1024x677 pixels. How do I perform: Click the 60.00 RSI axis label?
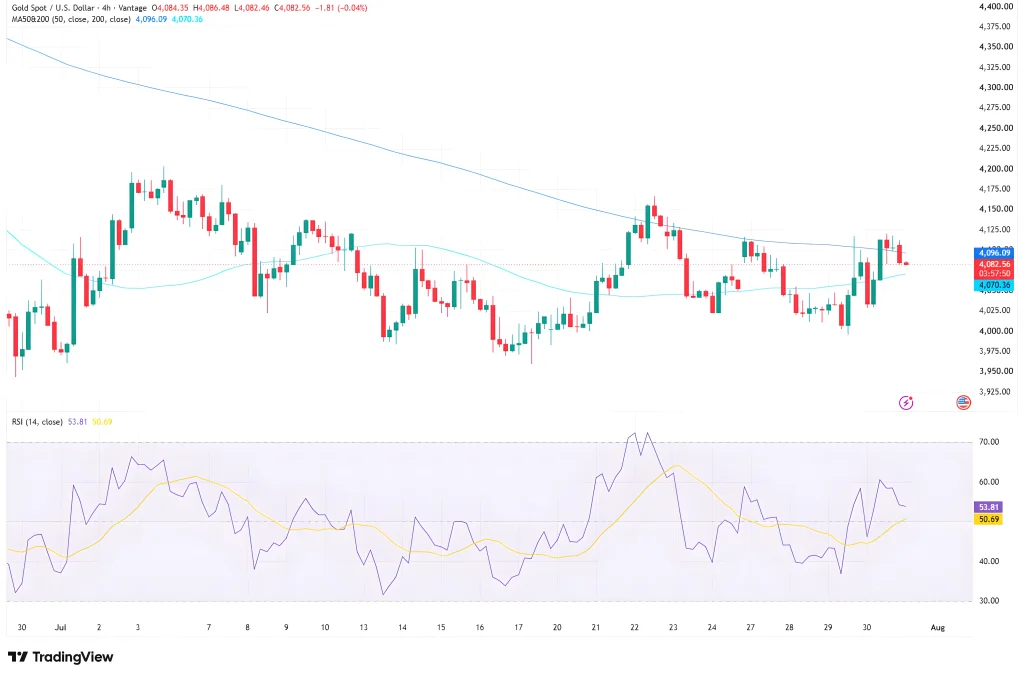pyautogui.click(x=989, y=482)
